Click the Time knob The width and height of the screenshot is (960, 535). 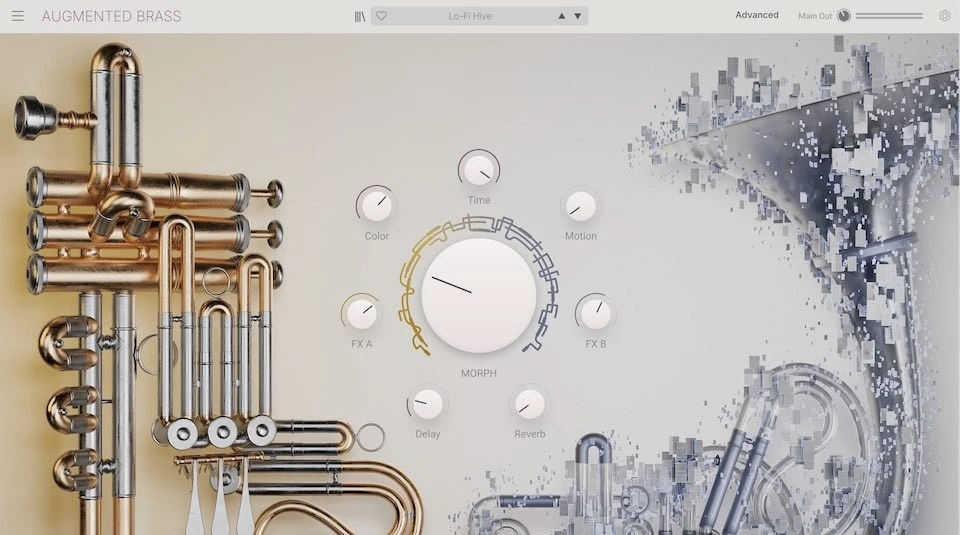(x=479, y=170)
